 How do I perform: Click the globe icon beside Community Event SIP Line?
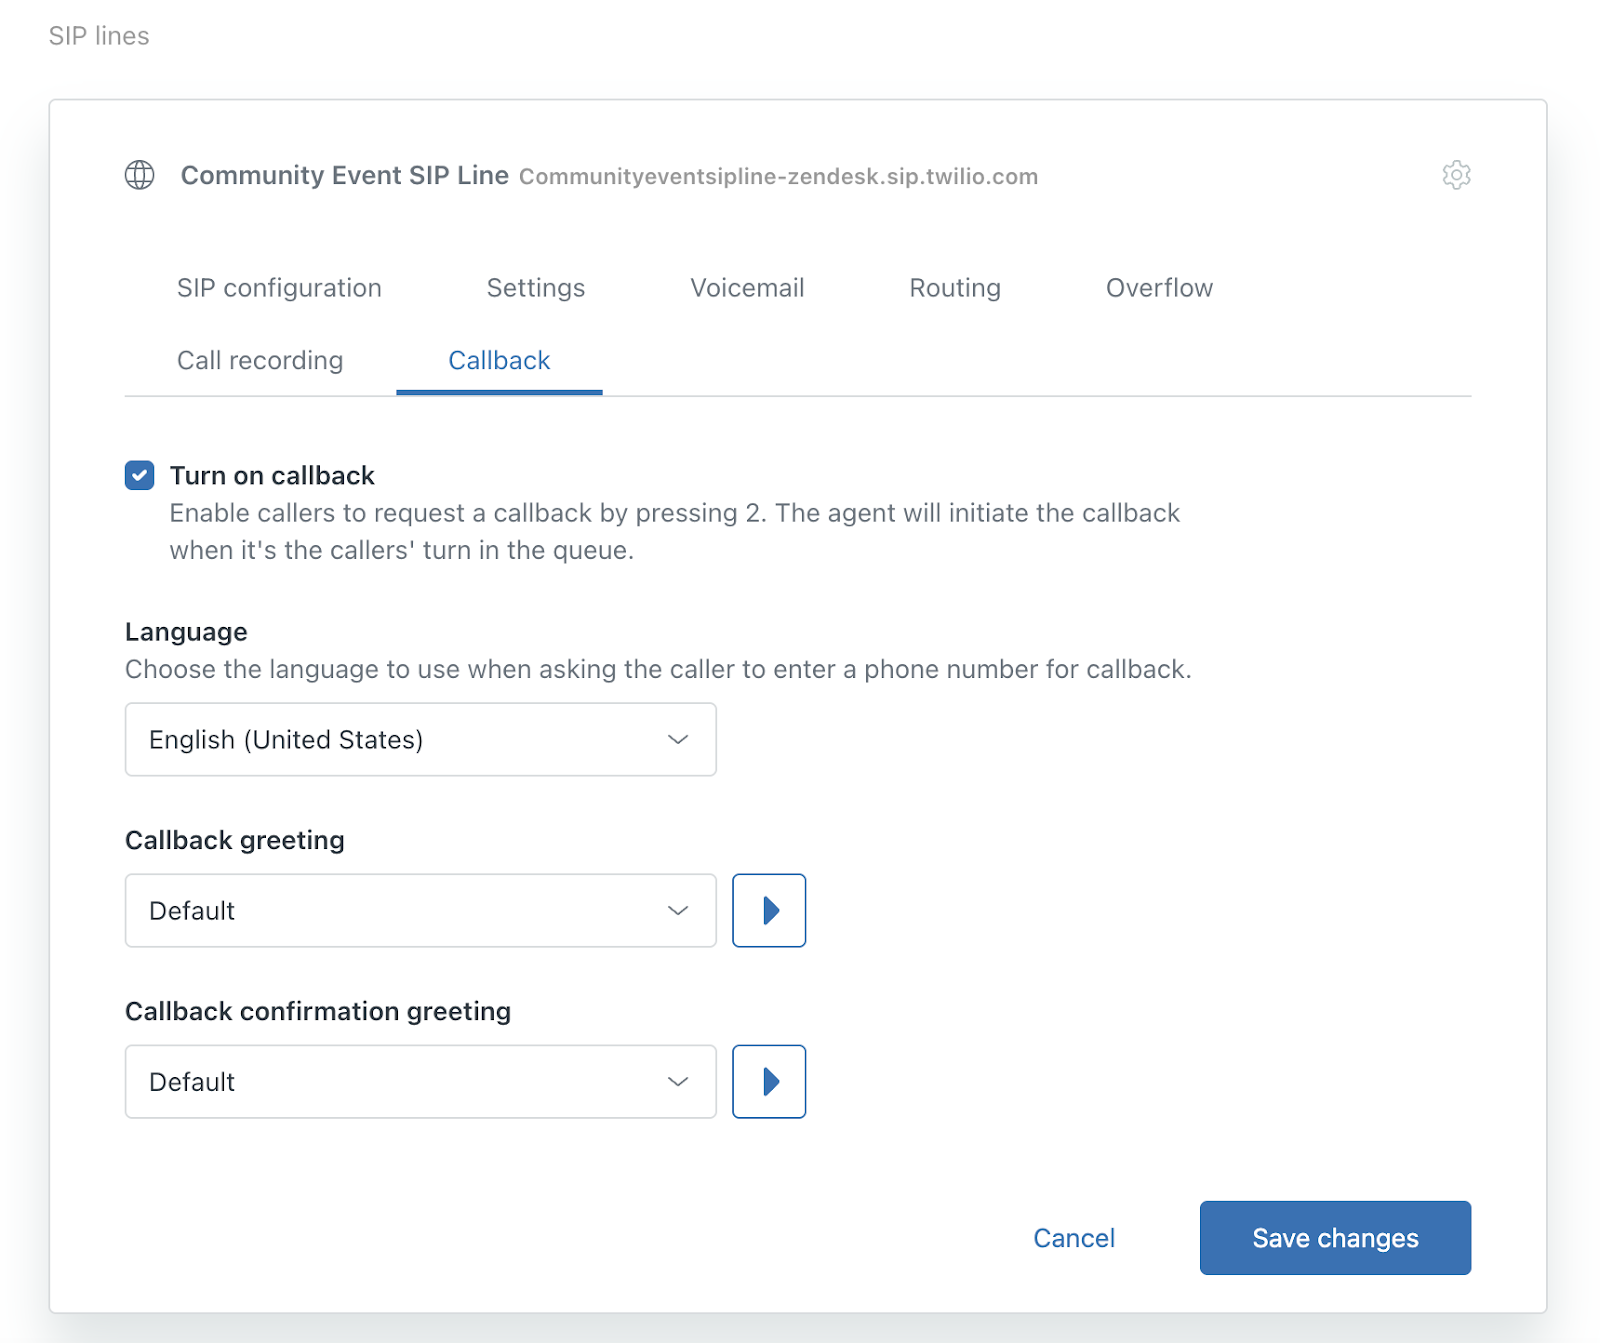(x=140, y=175)
